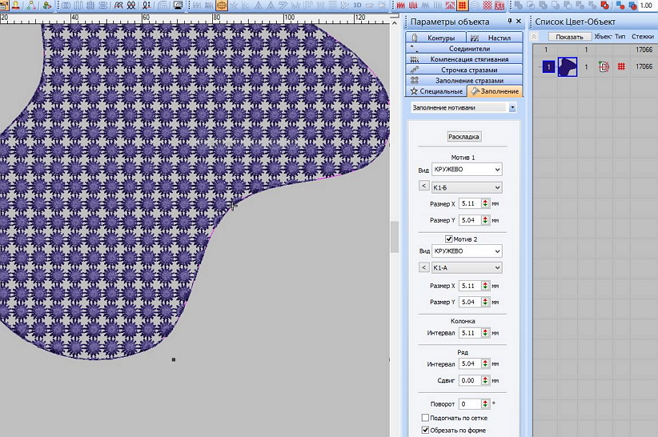This screenshot has width=658, height=437.
Task: Toggle the Мотив 2 checkbox
Action: tap(449, 239)
